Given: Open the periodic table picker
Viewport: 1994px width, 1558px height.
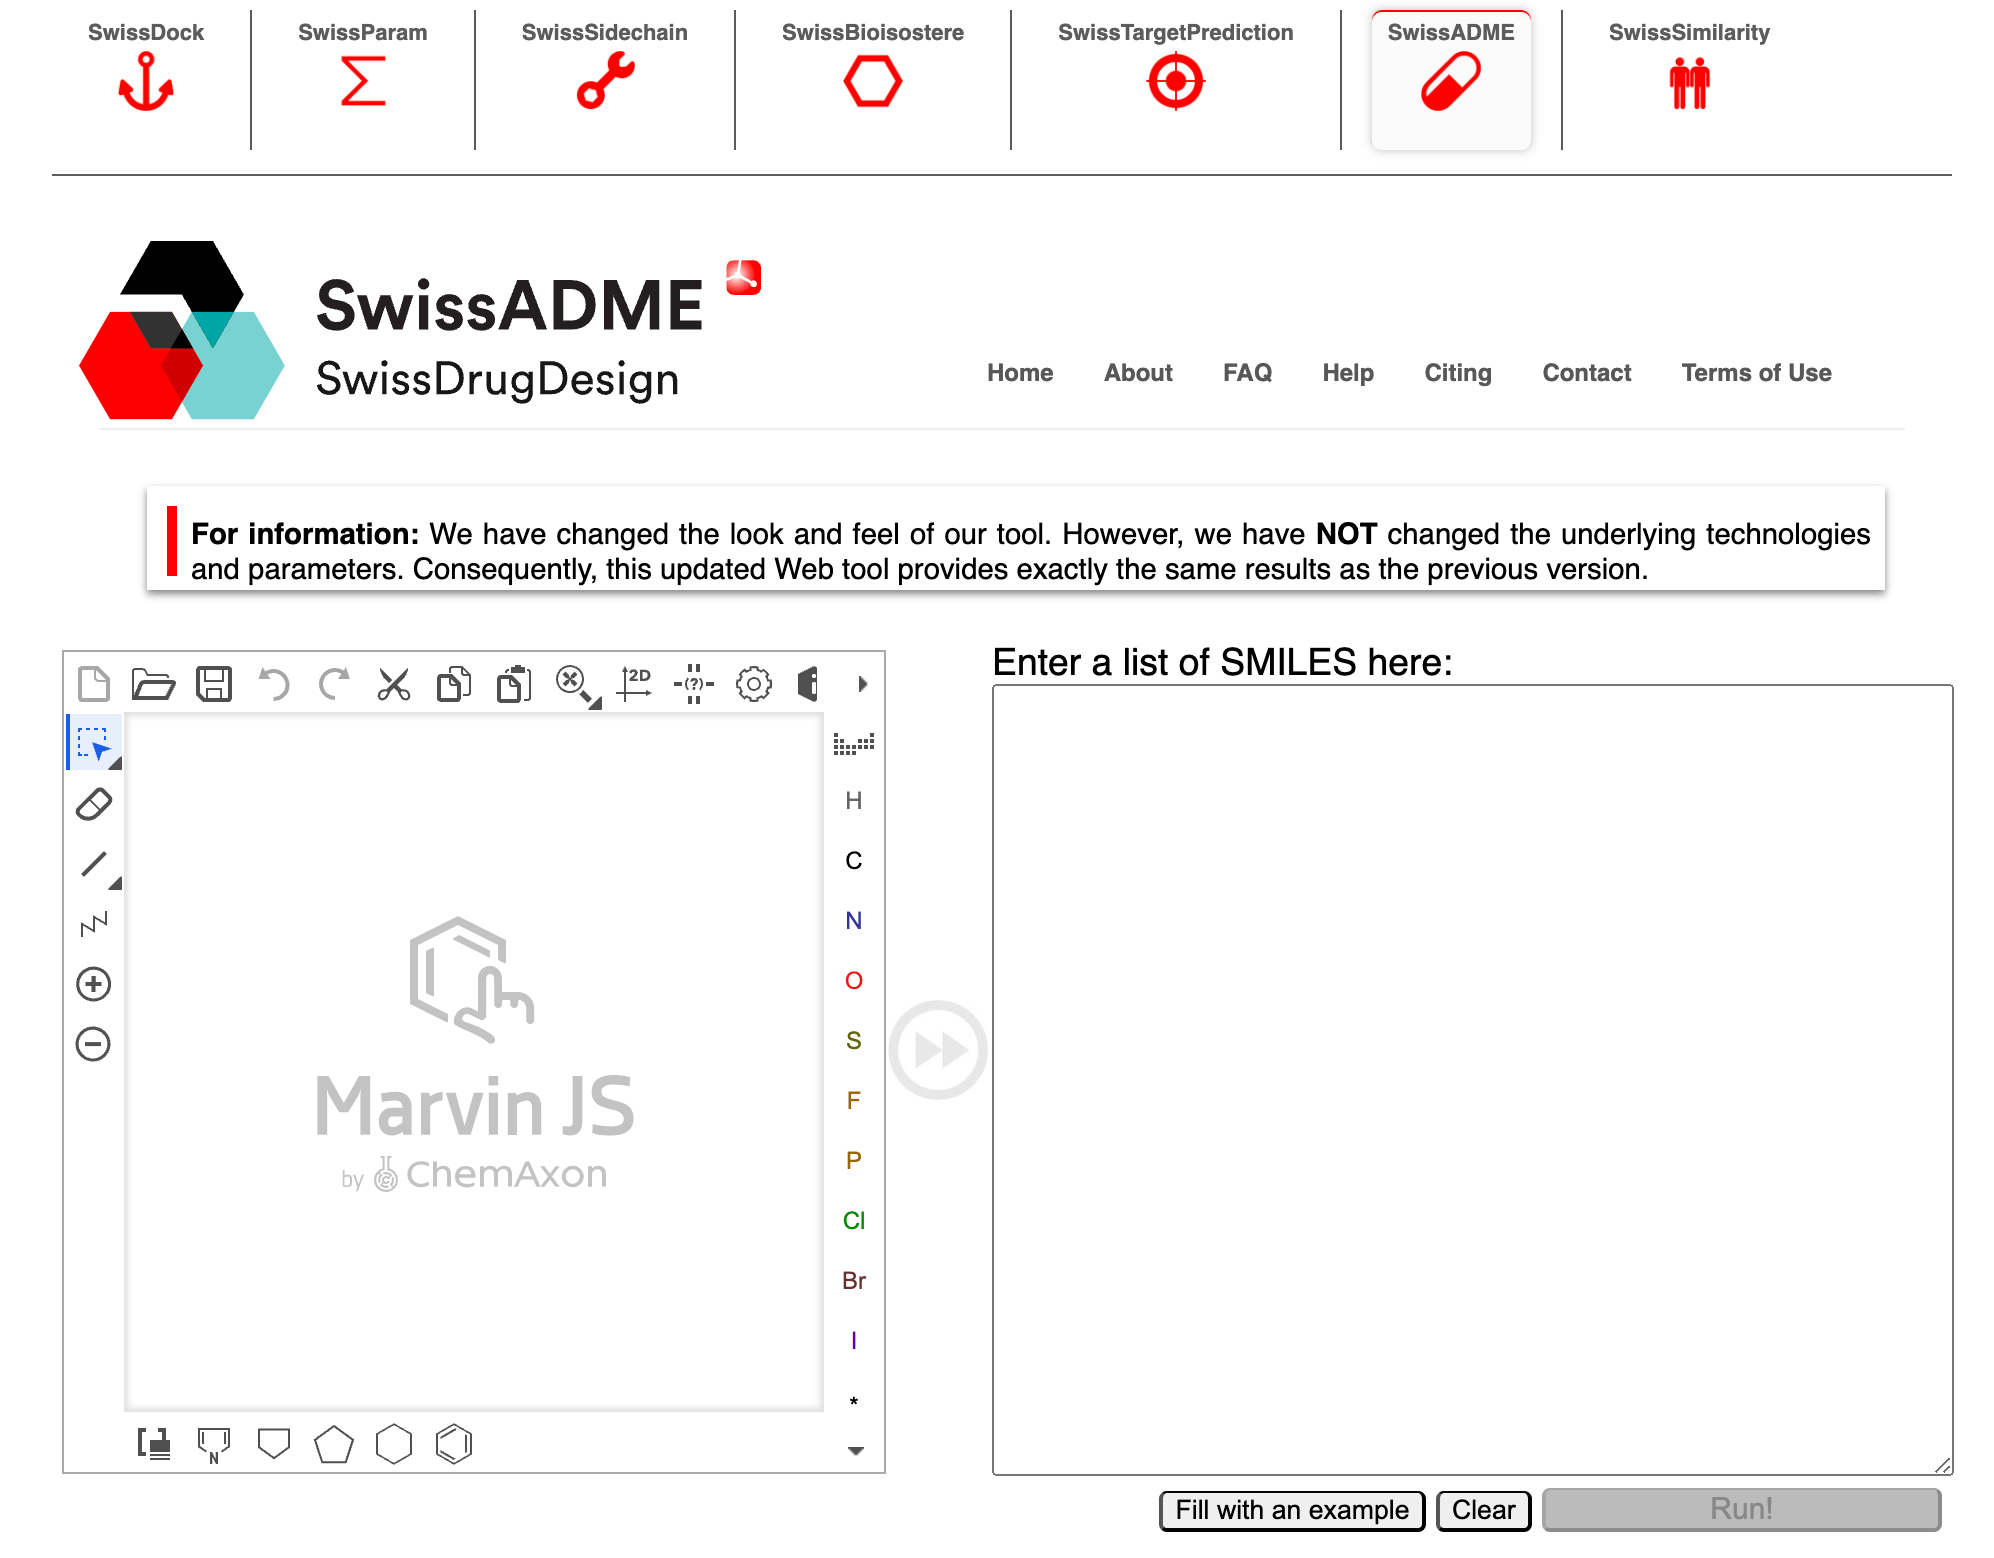Looking at the screenshot, I should pos(853,743).
